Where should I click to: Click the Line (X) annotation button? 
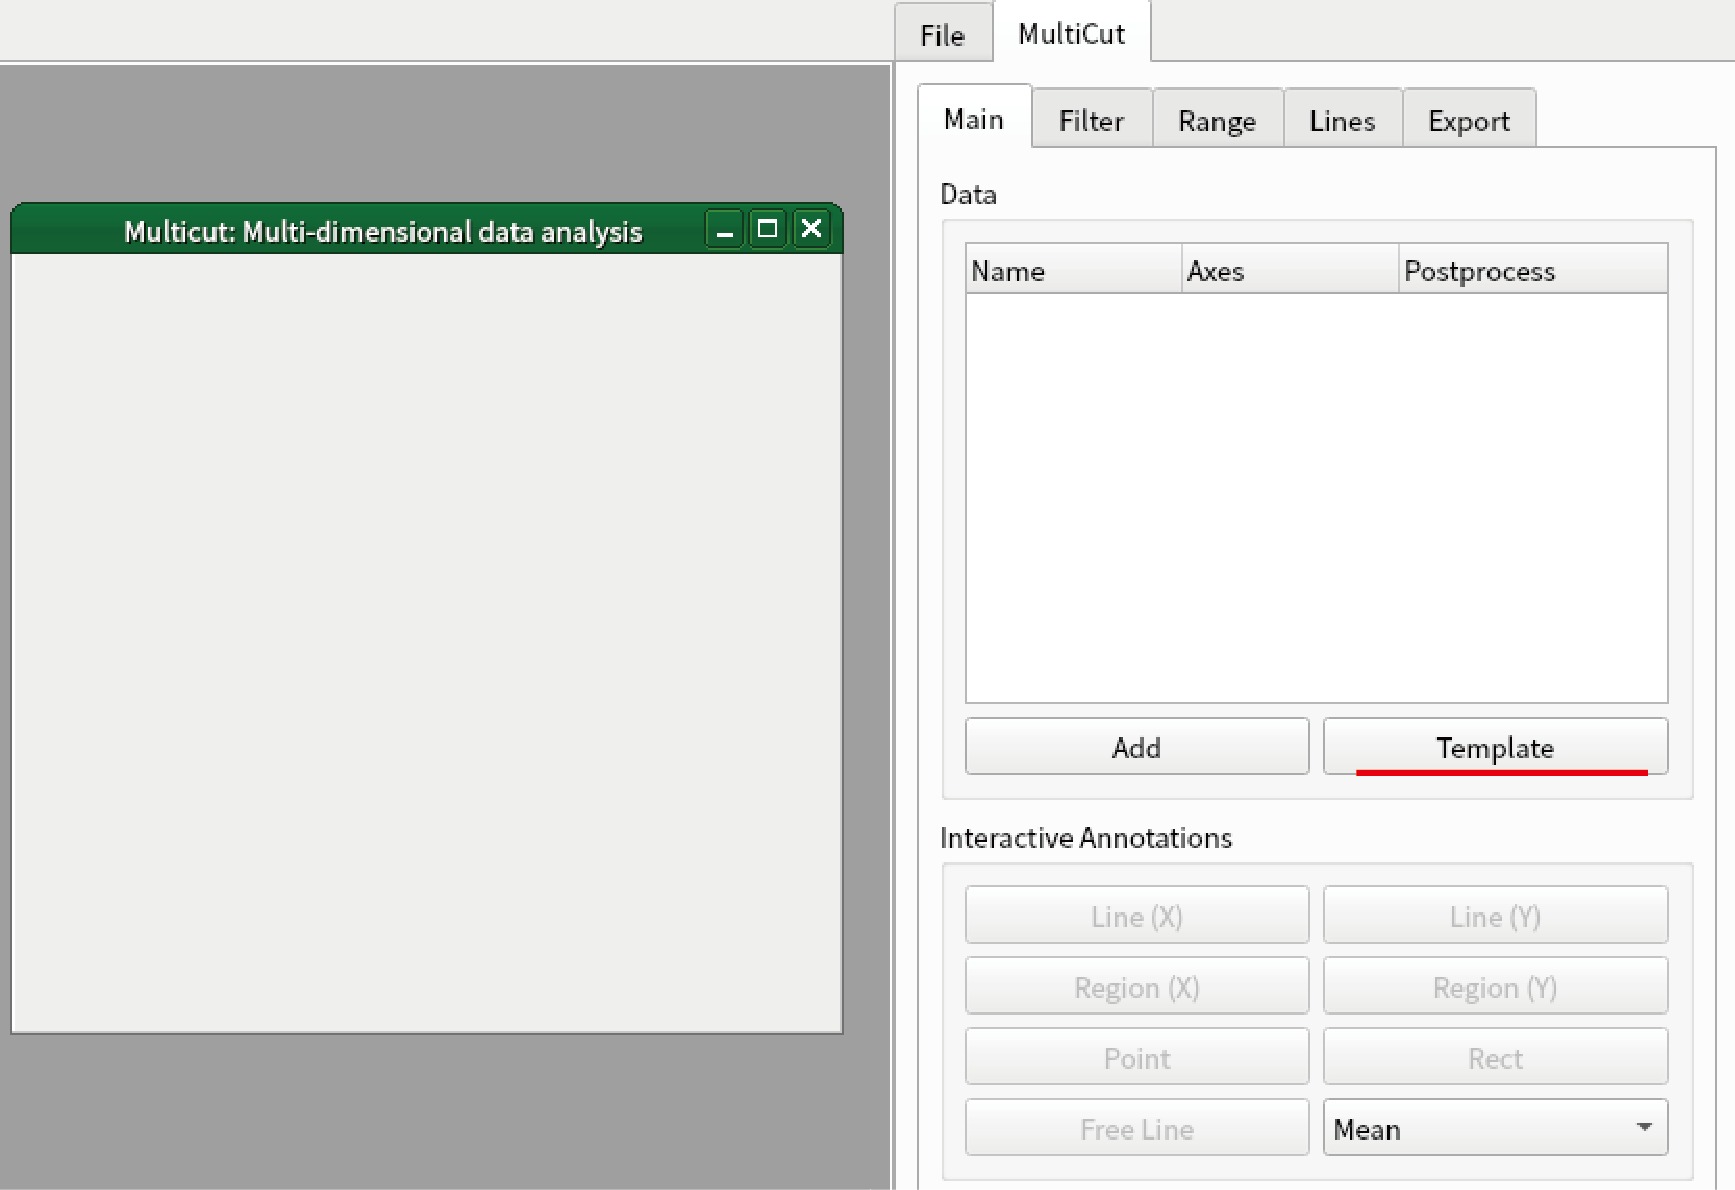(1137, 916)
